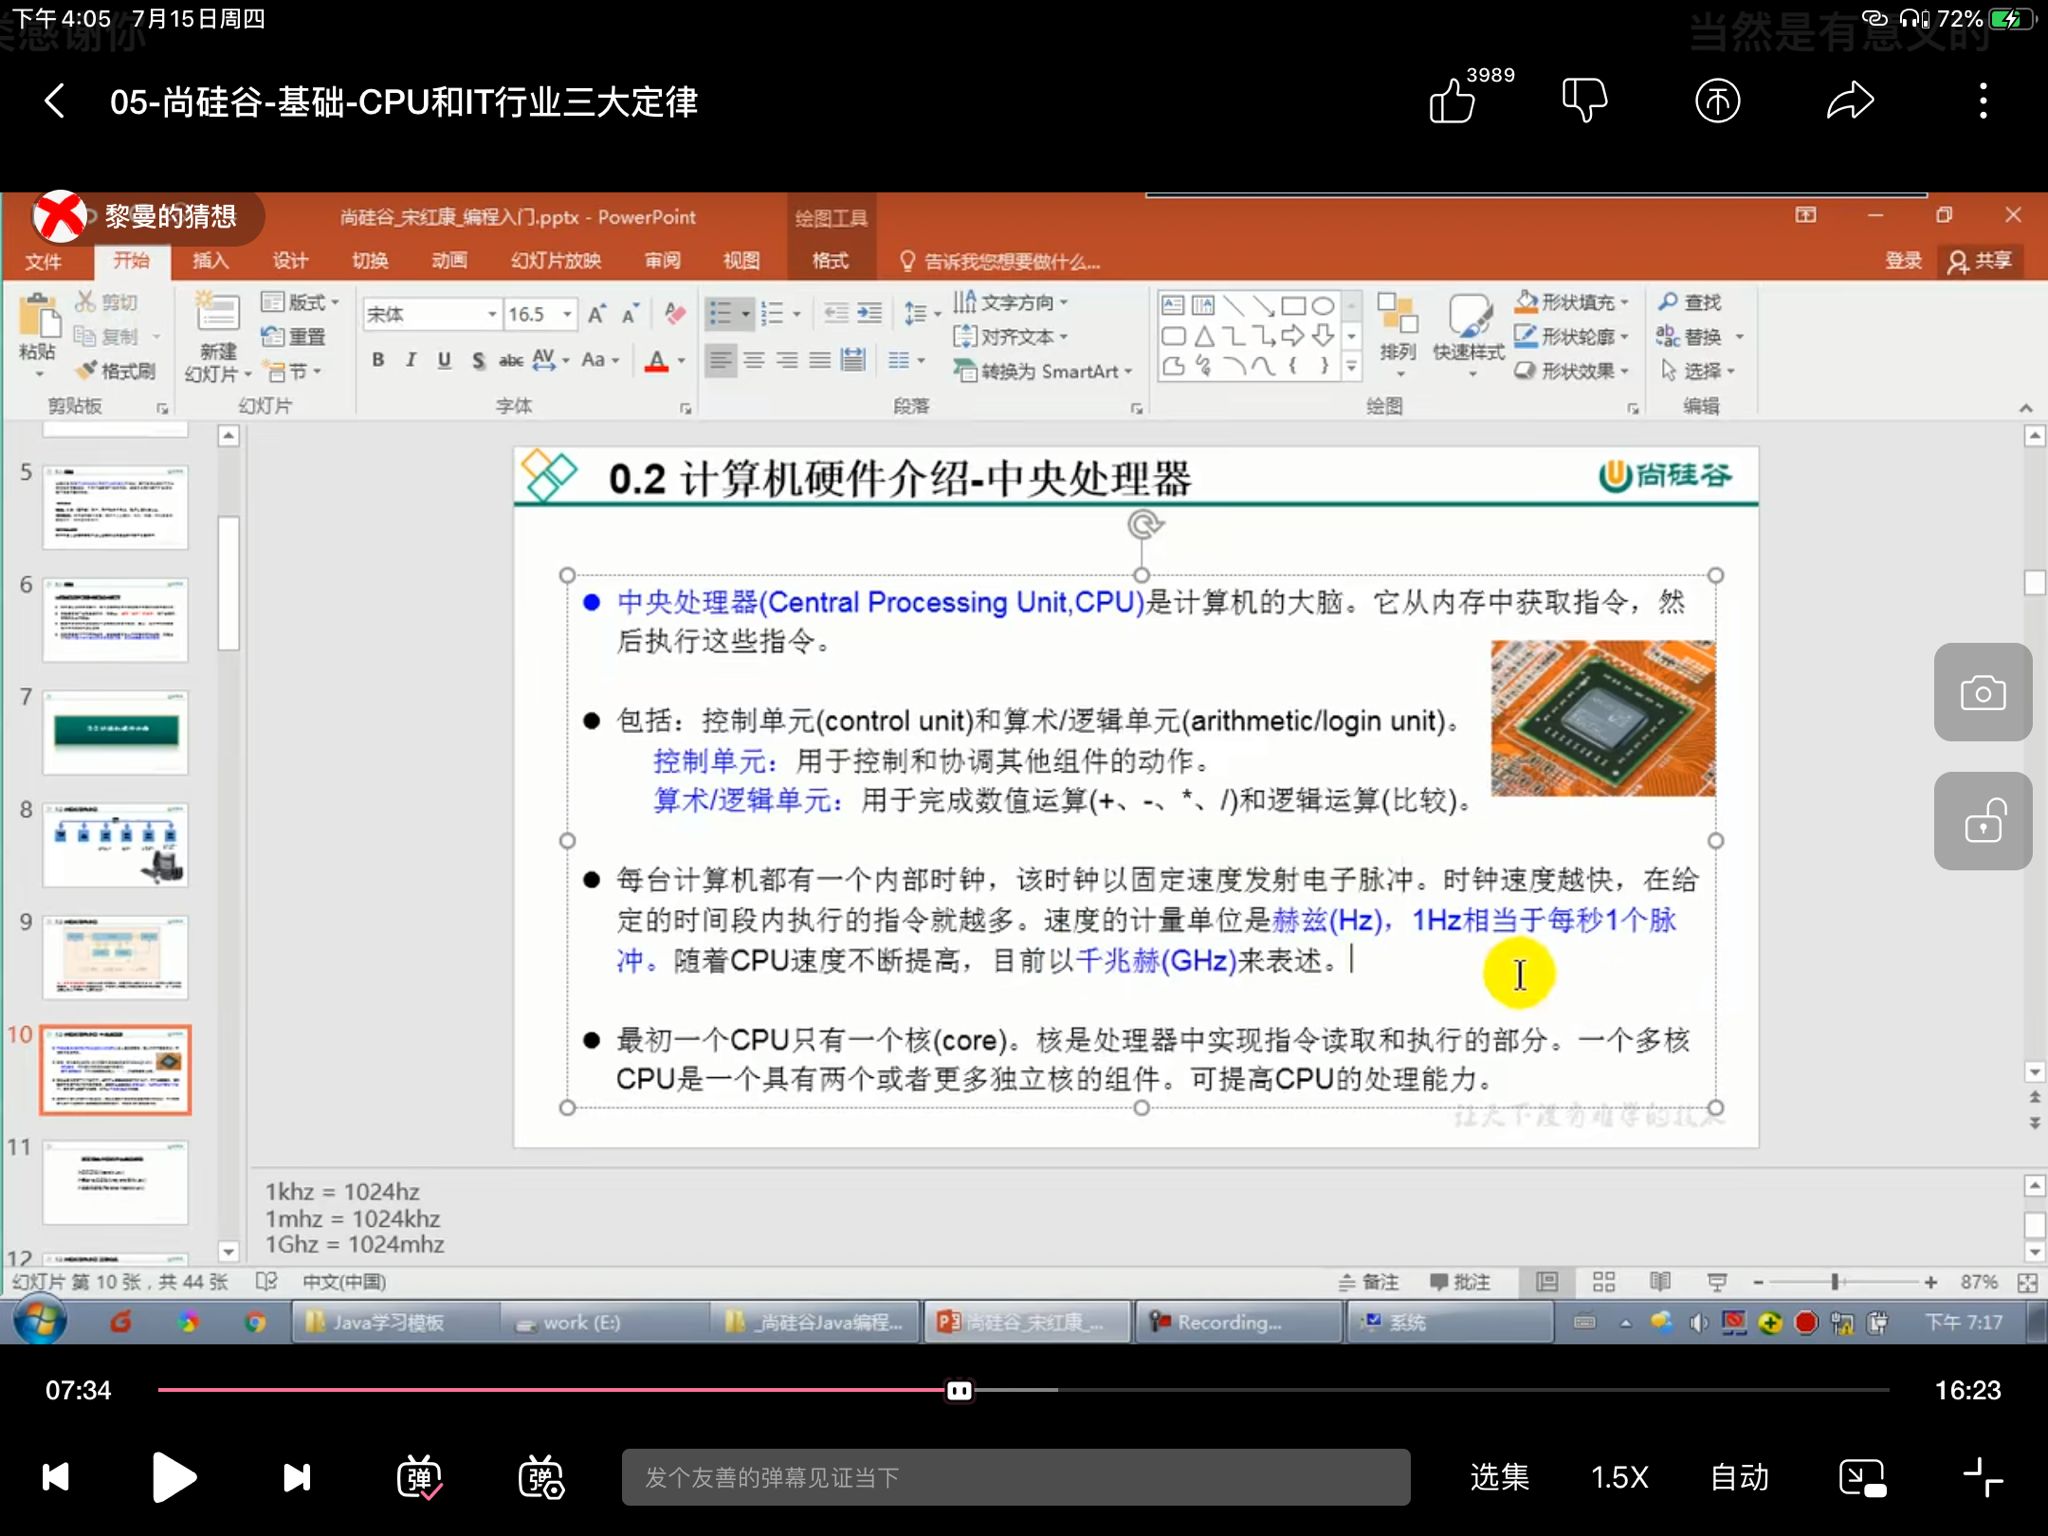Click the 备注 notes button in status bar

[x=1369, y=1282]
